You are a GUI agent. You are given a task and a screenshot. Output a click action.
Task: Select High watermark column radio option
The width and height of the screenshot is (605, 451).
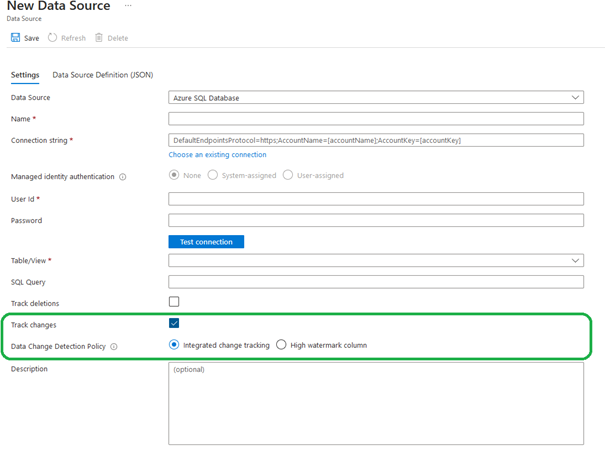coord(281,345)
